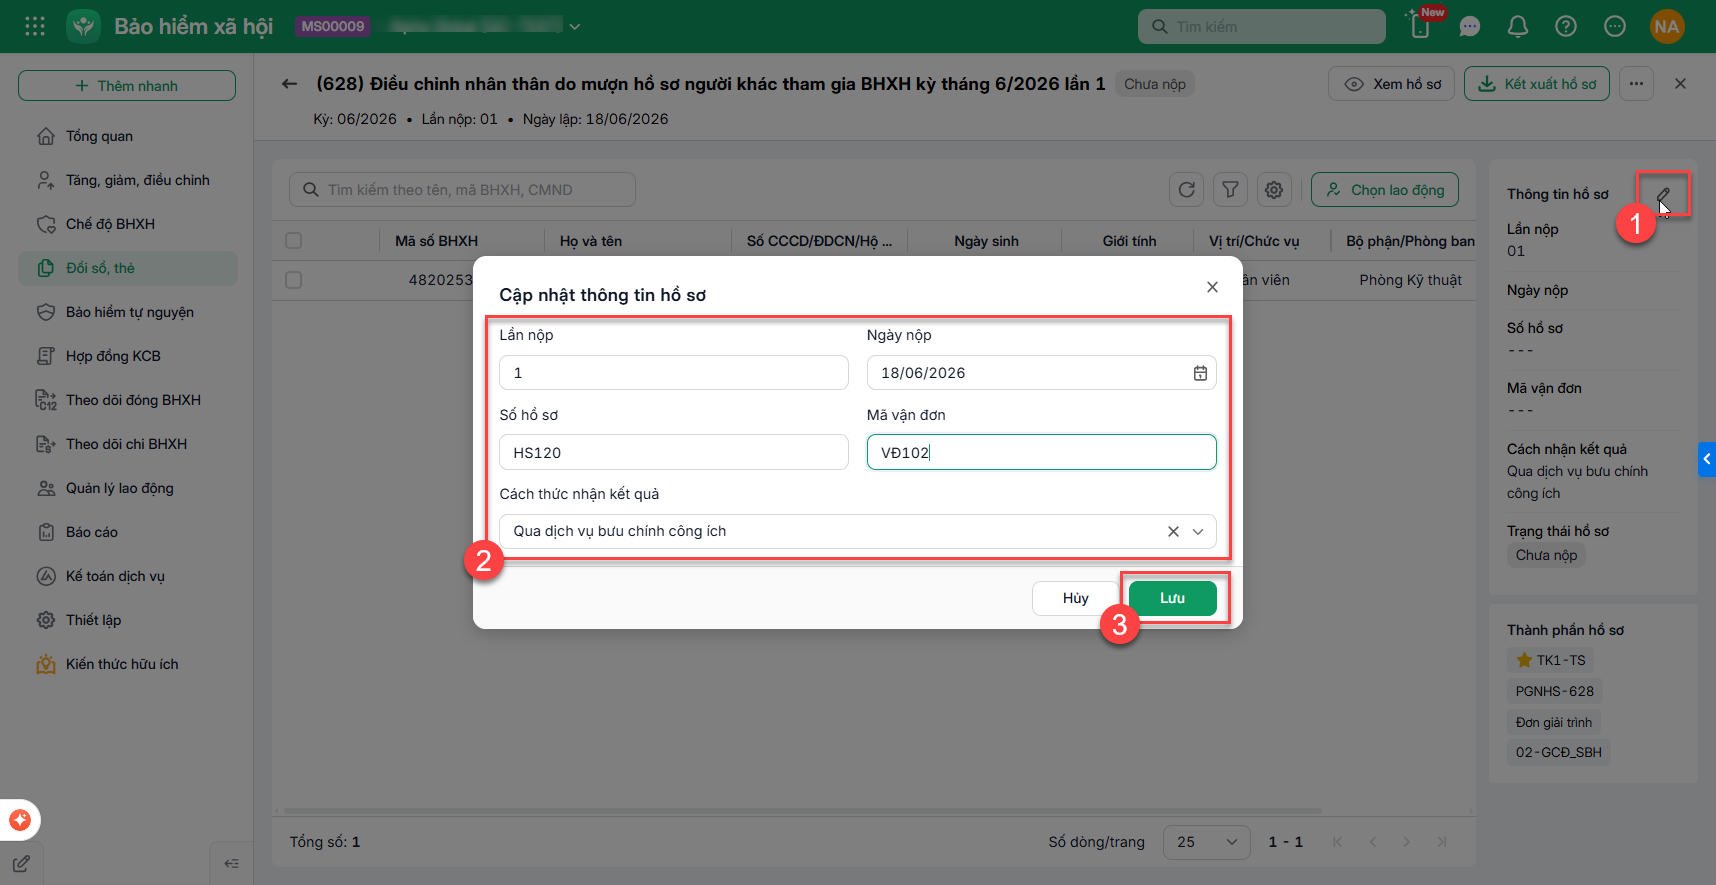Open the three-dot more actions button
The image size is (1716, 885).
point(1636,84)
